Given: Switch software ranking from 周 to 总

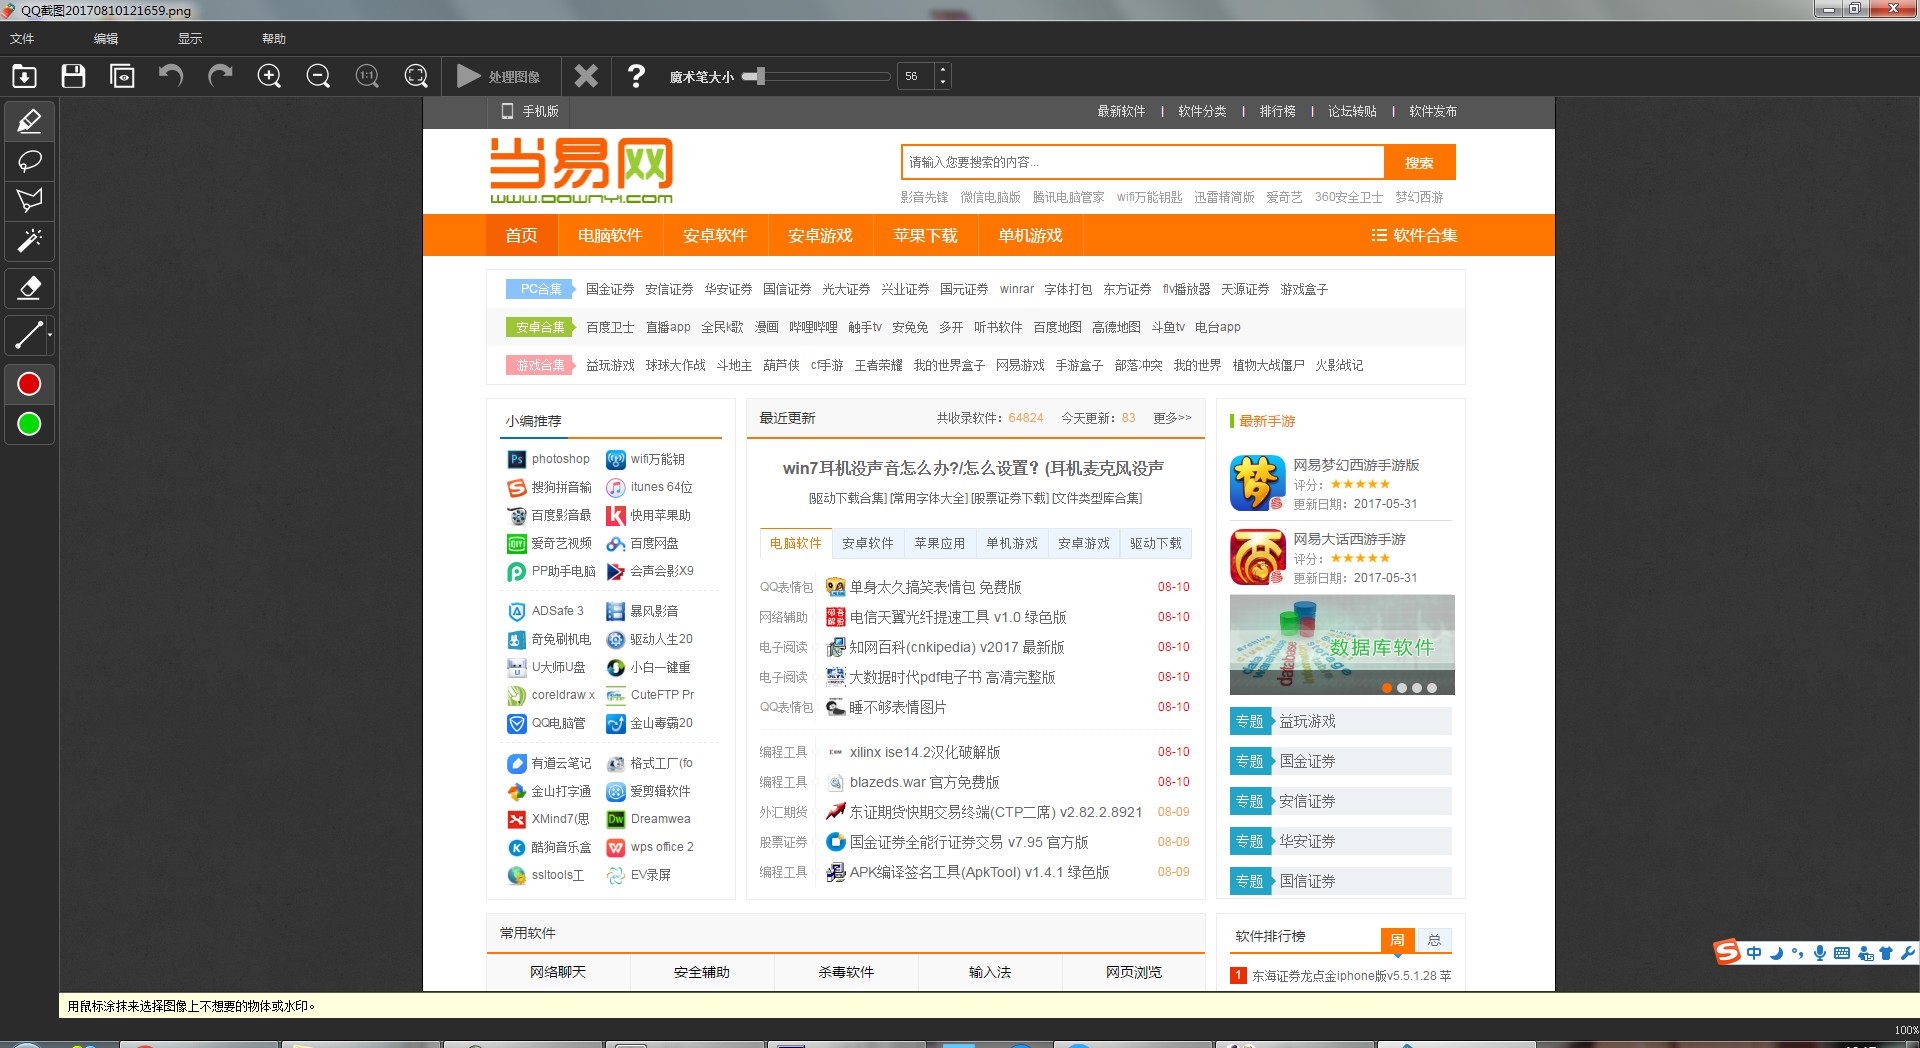Looking at the screenshot, I should [x=1434, y=940].
